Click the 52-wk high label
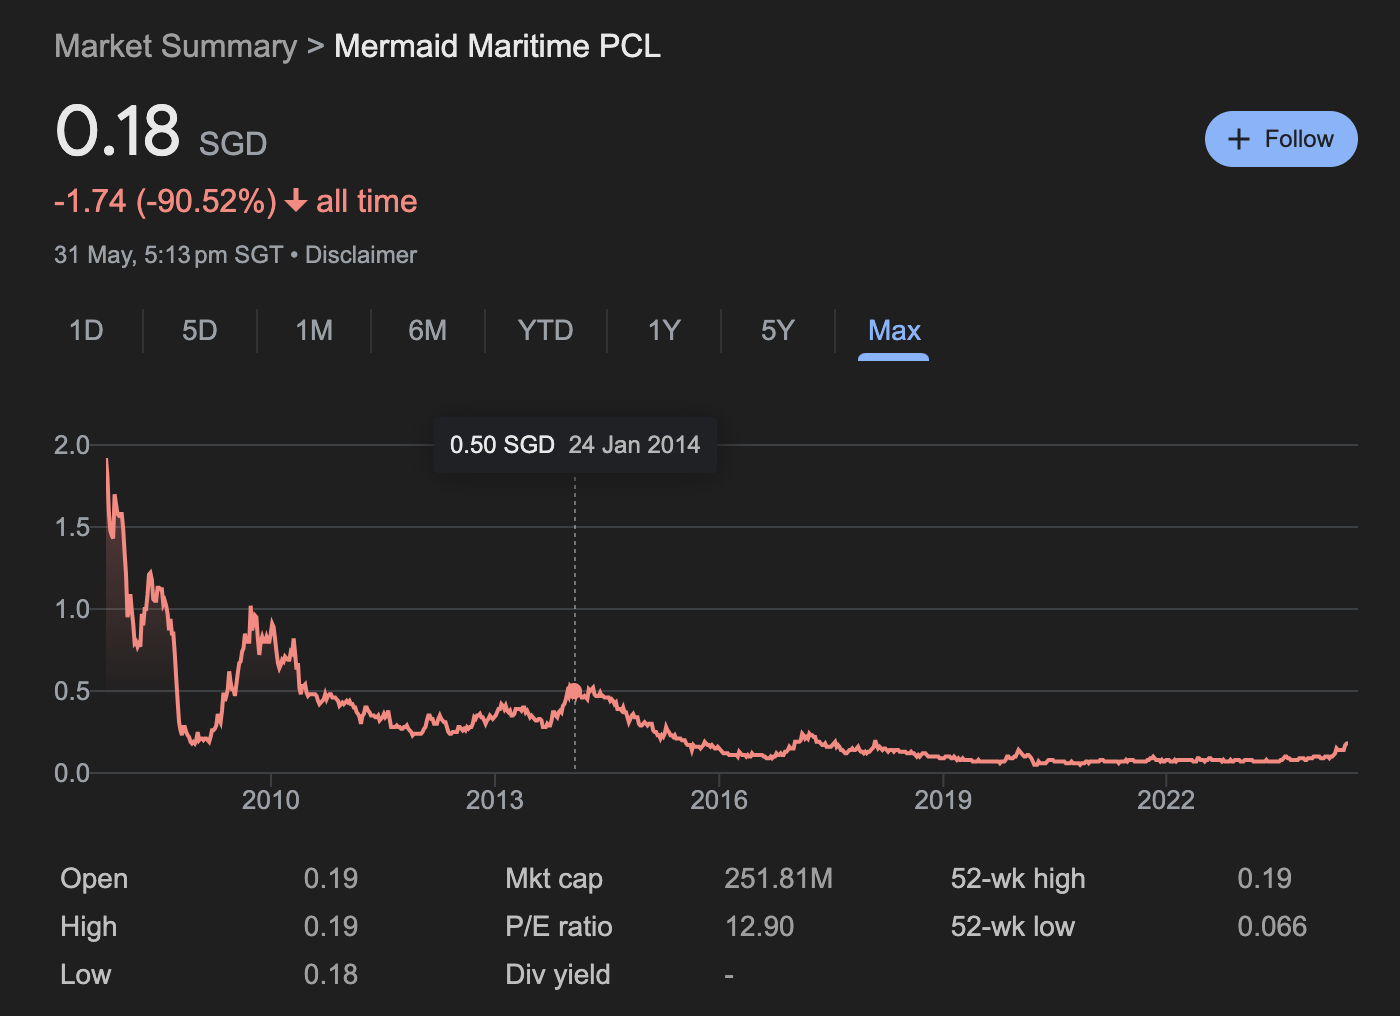The image size is (1400, 1016). [x=1018, y=878]
